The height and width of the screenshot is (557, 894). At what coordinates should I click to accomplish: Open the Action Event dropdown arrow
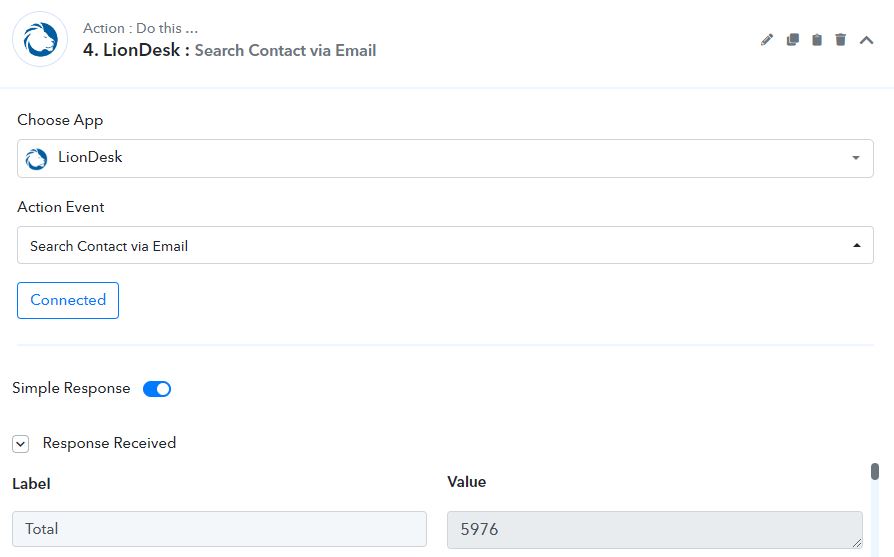pos(856,245)
